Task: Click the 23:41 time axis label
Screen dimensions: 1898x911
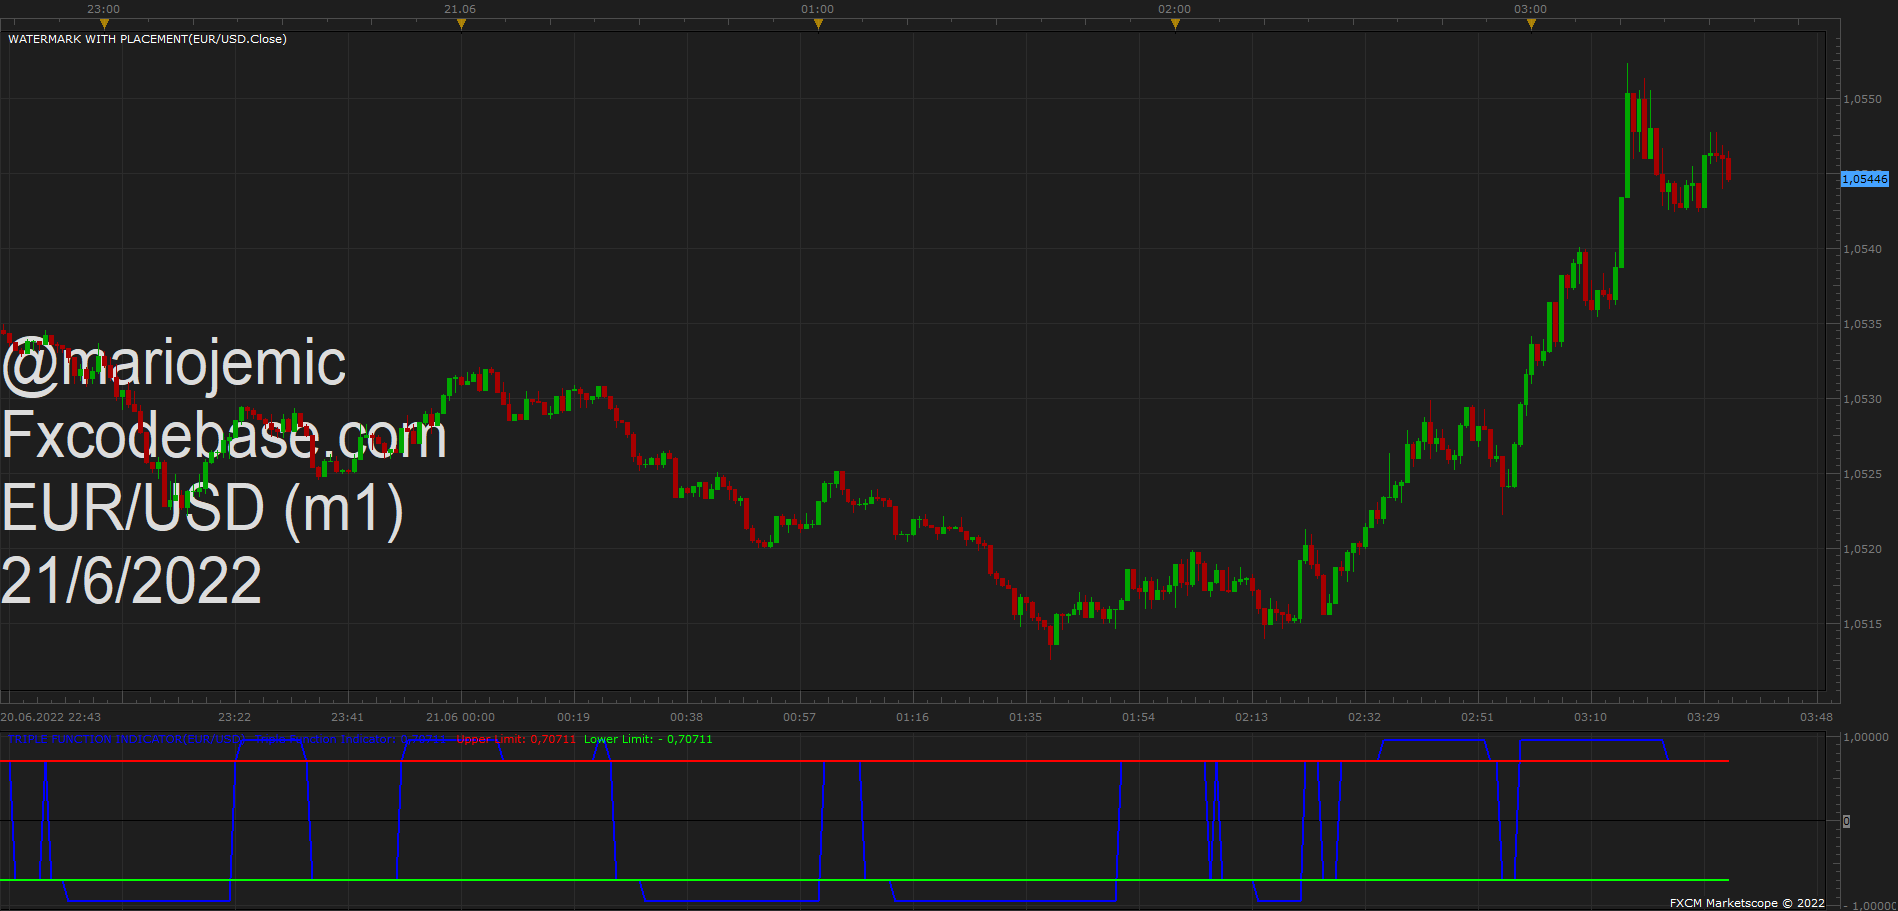Action: (348, 717)
